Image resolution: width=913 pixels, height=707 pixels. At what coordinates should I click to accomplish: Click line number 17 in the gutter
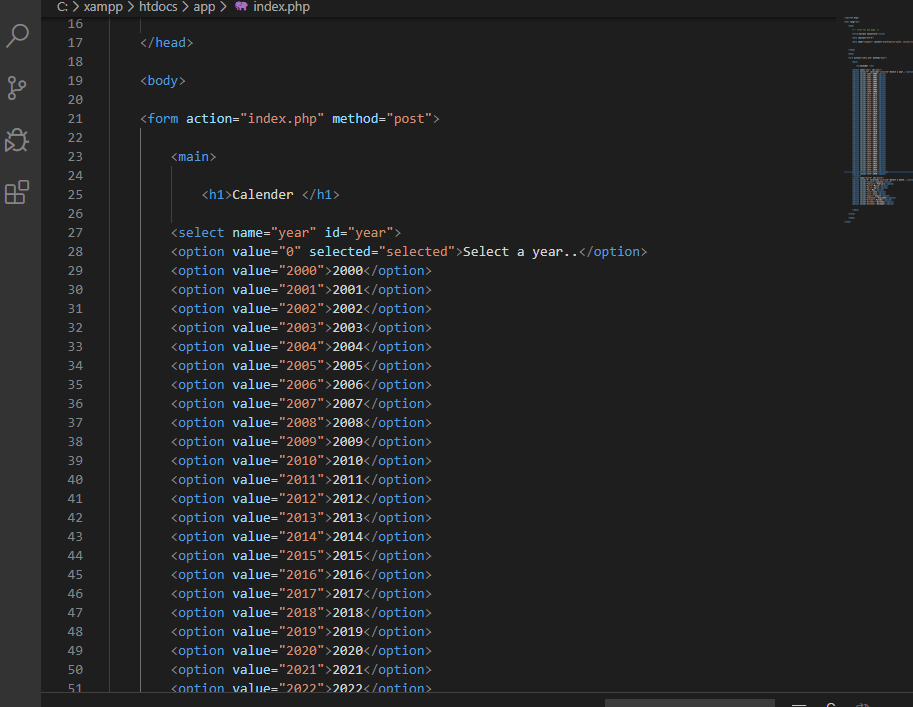[75, 43]
